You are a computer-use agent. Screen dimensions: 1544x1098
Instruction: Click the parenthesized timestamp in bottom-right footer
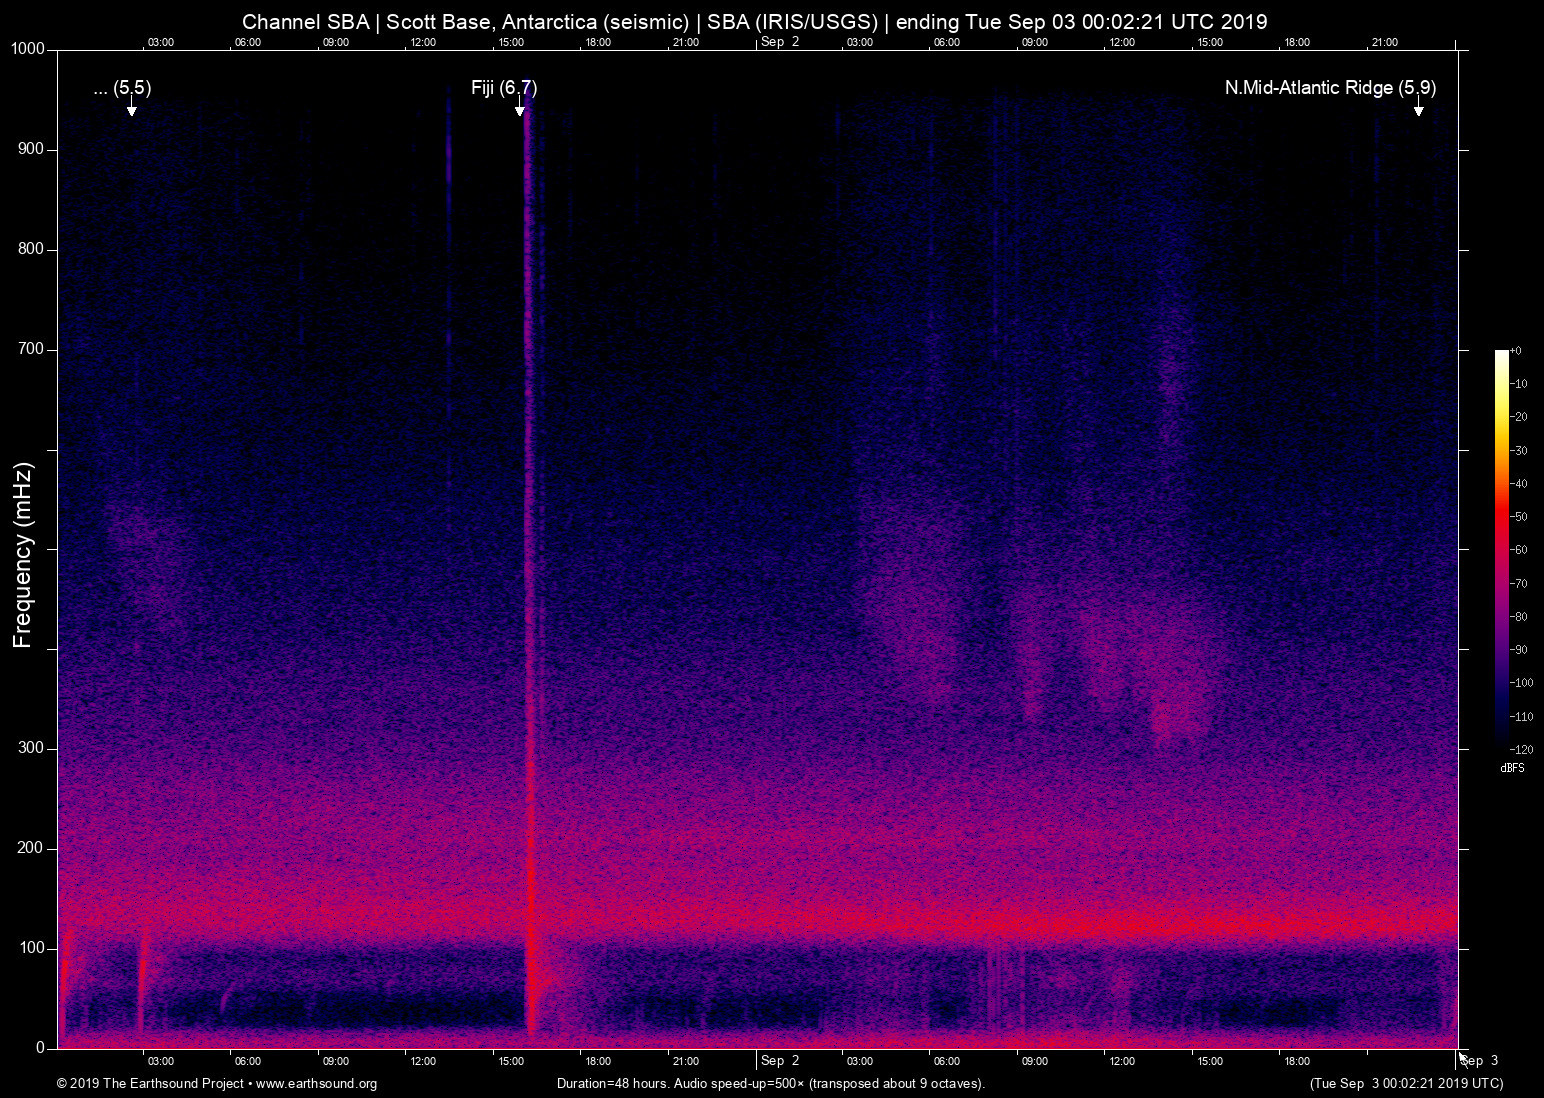[x=1406, y=1084]
